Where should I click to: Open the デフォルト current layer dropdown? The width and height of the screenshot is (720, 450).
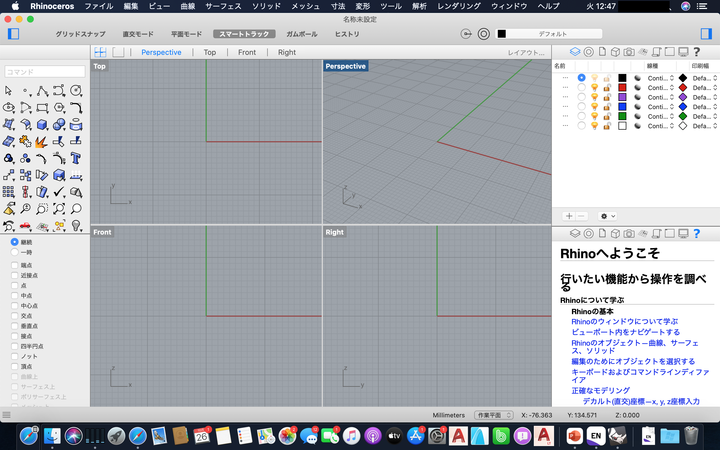[549, 34]
